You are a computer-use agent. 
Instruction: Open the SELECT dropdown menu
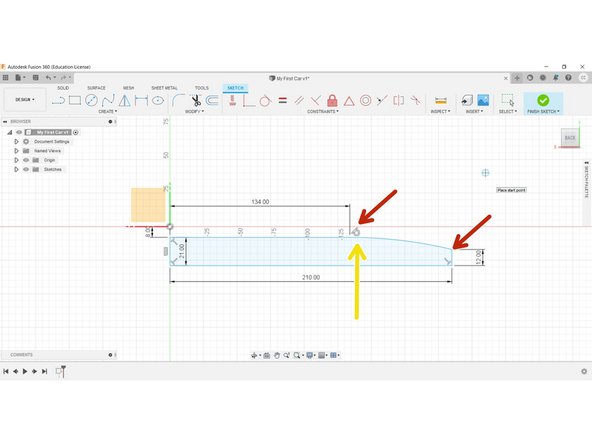(x=508, y=111)
